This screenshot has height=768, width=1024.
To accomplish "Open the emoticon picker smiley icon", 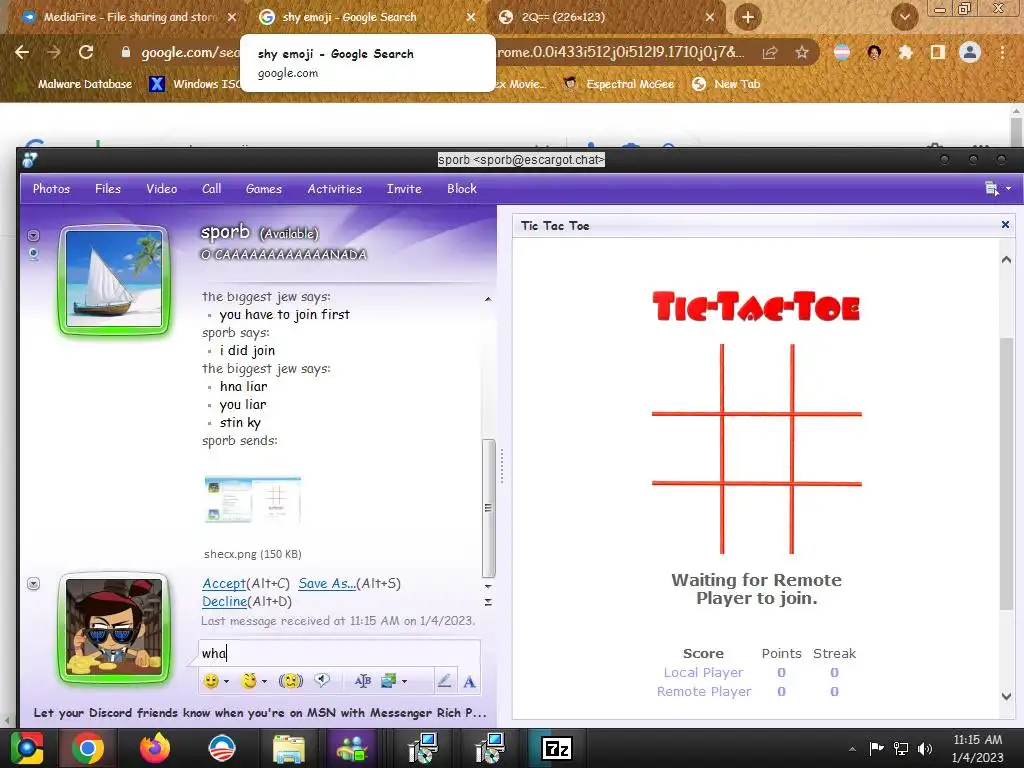I will 211,681.
